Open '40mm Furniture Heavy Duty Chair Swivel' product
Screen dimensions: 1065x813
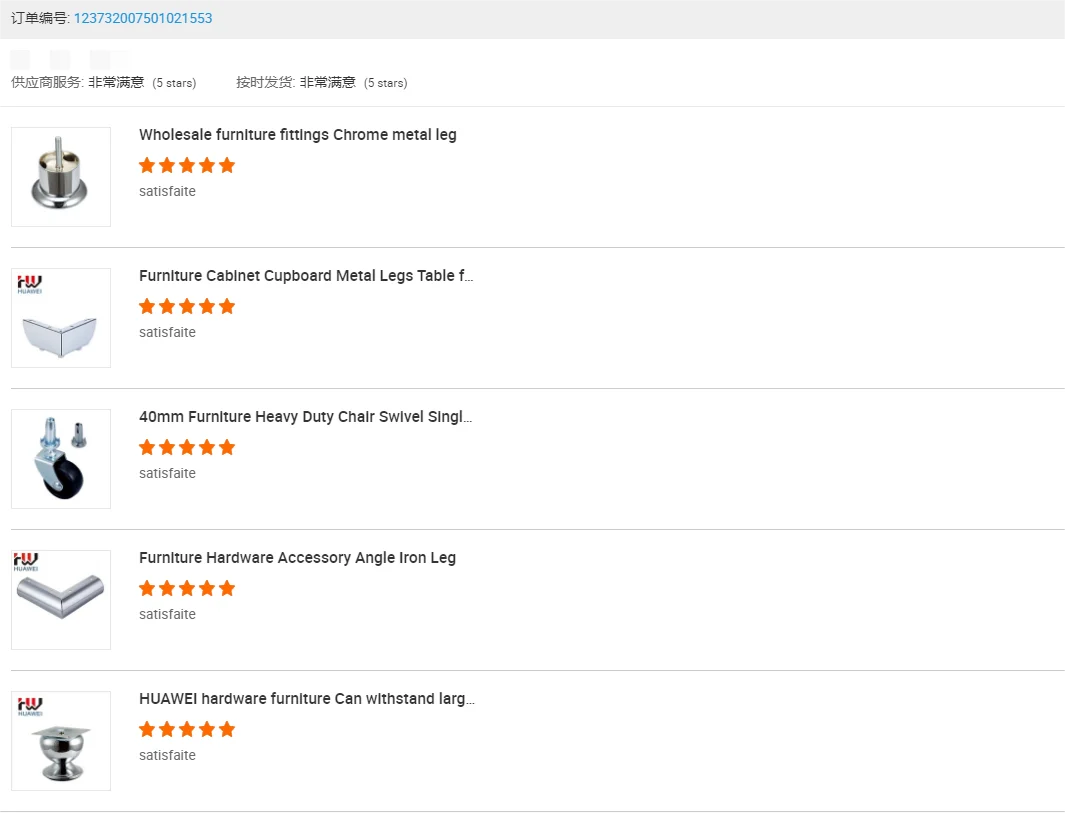coord(305,417)
